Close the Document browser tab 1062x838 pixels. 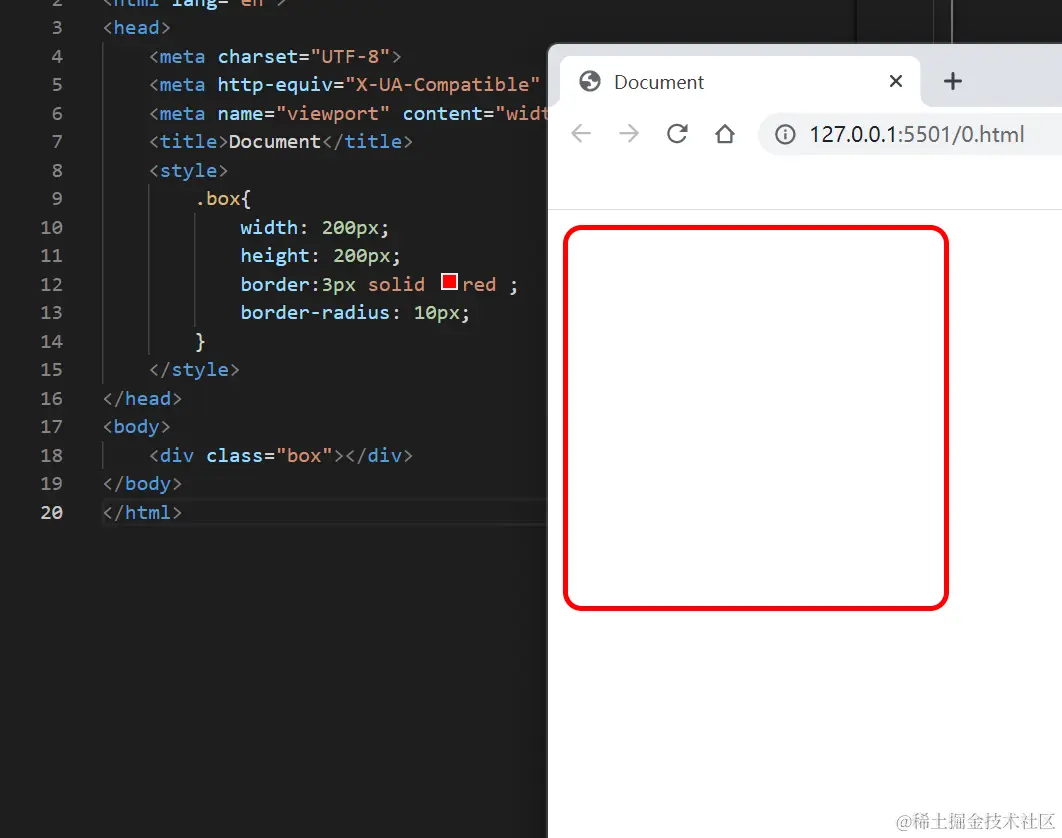click(895, 81)
